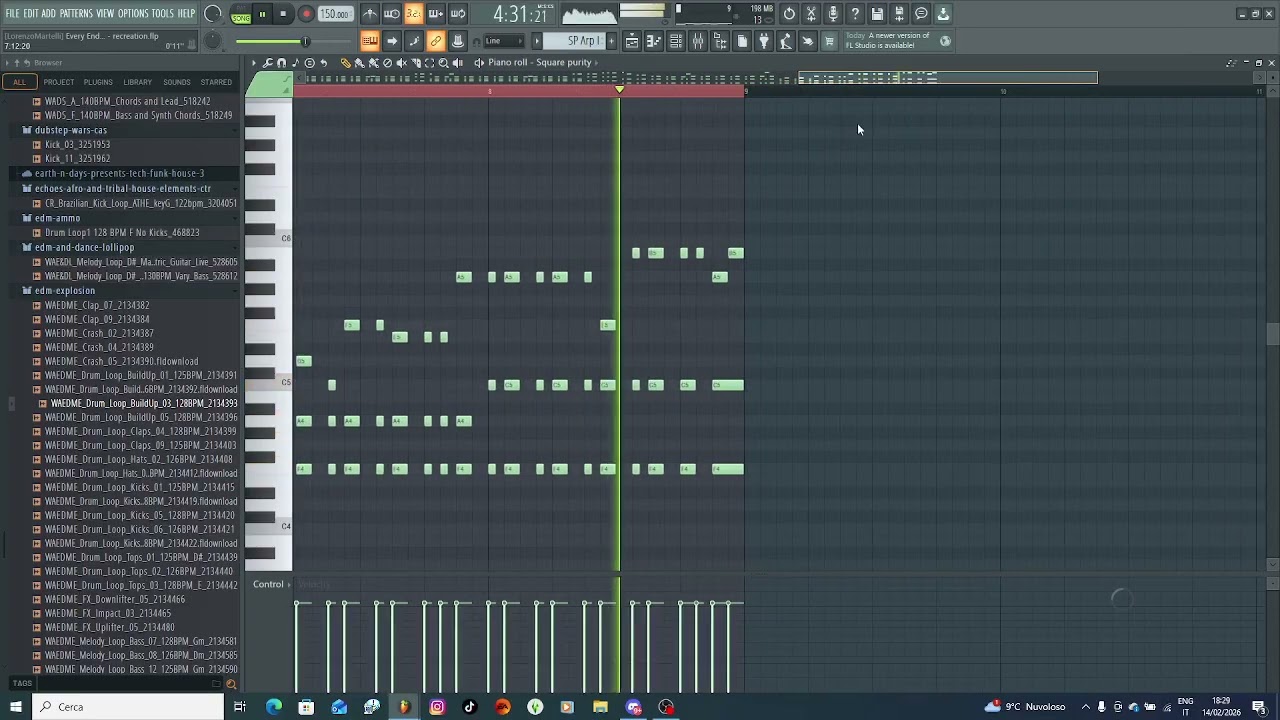The image size is (1280, 720).
Task: Open the channel rack icon
Action: tap(676, 41)
